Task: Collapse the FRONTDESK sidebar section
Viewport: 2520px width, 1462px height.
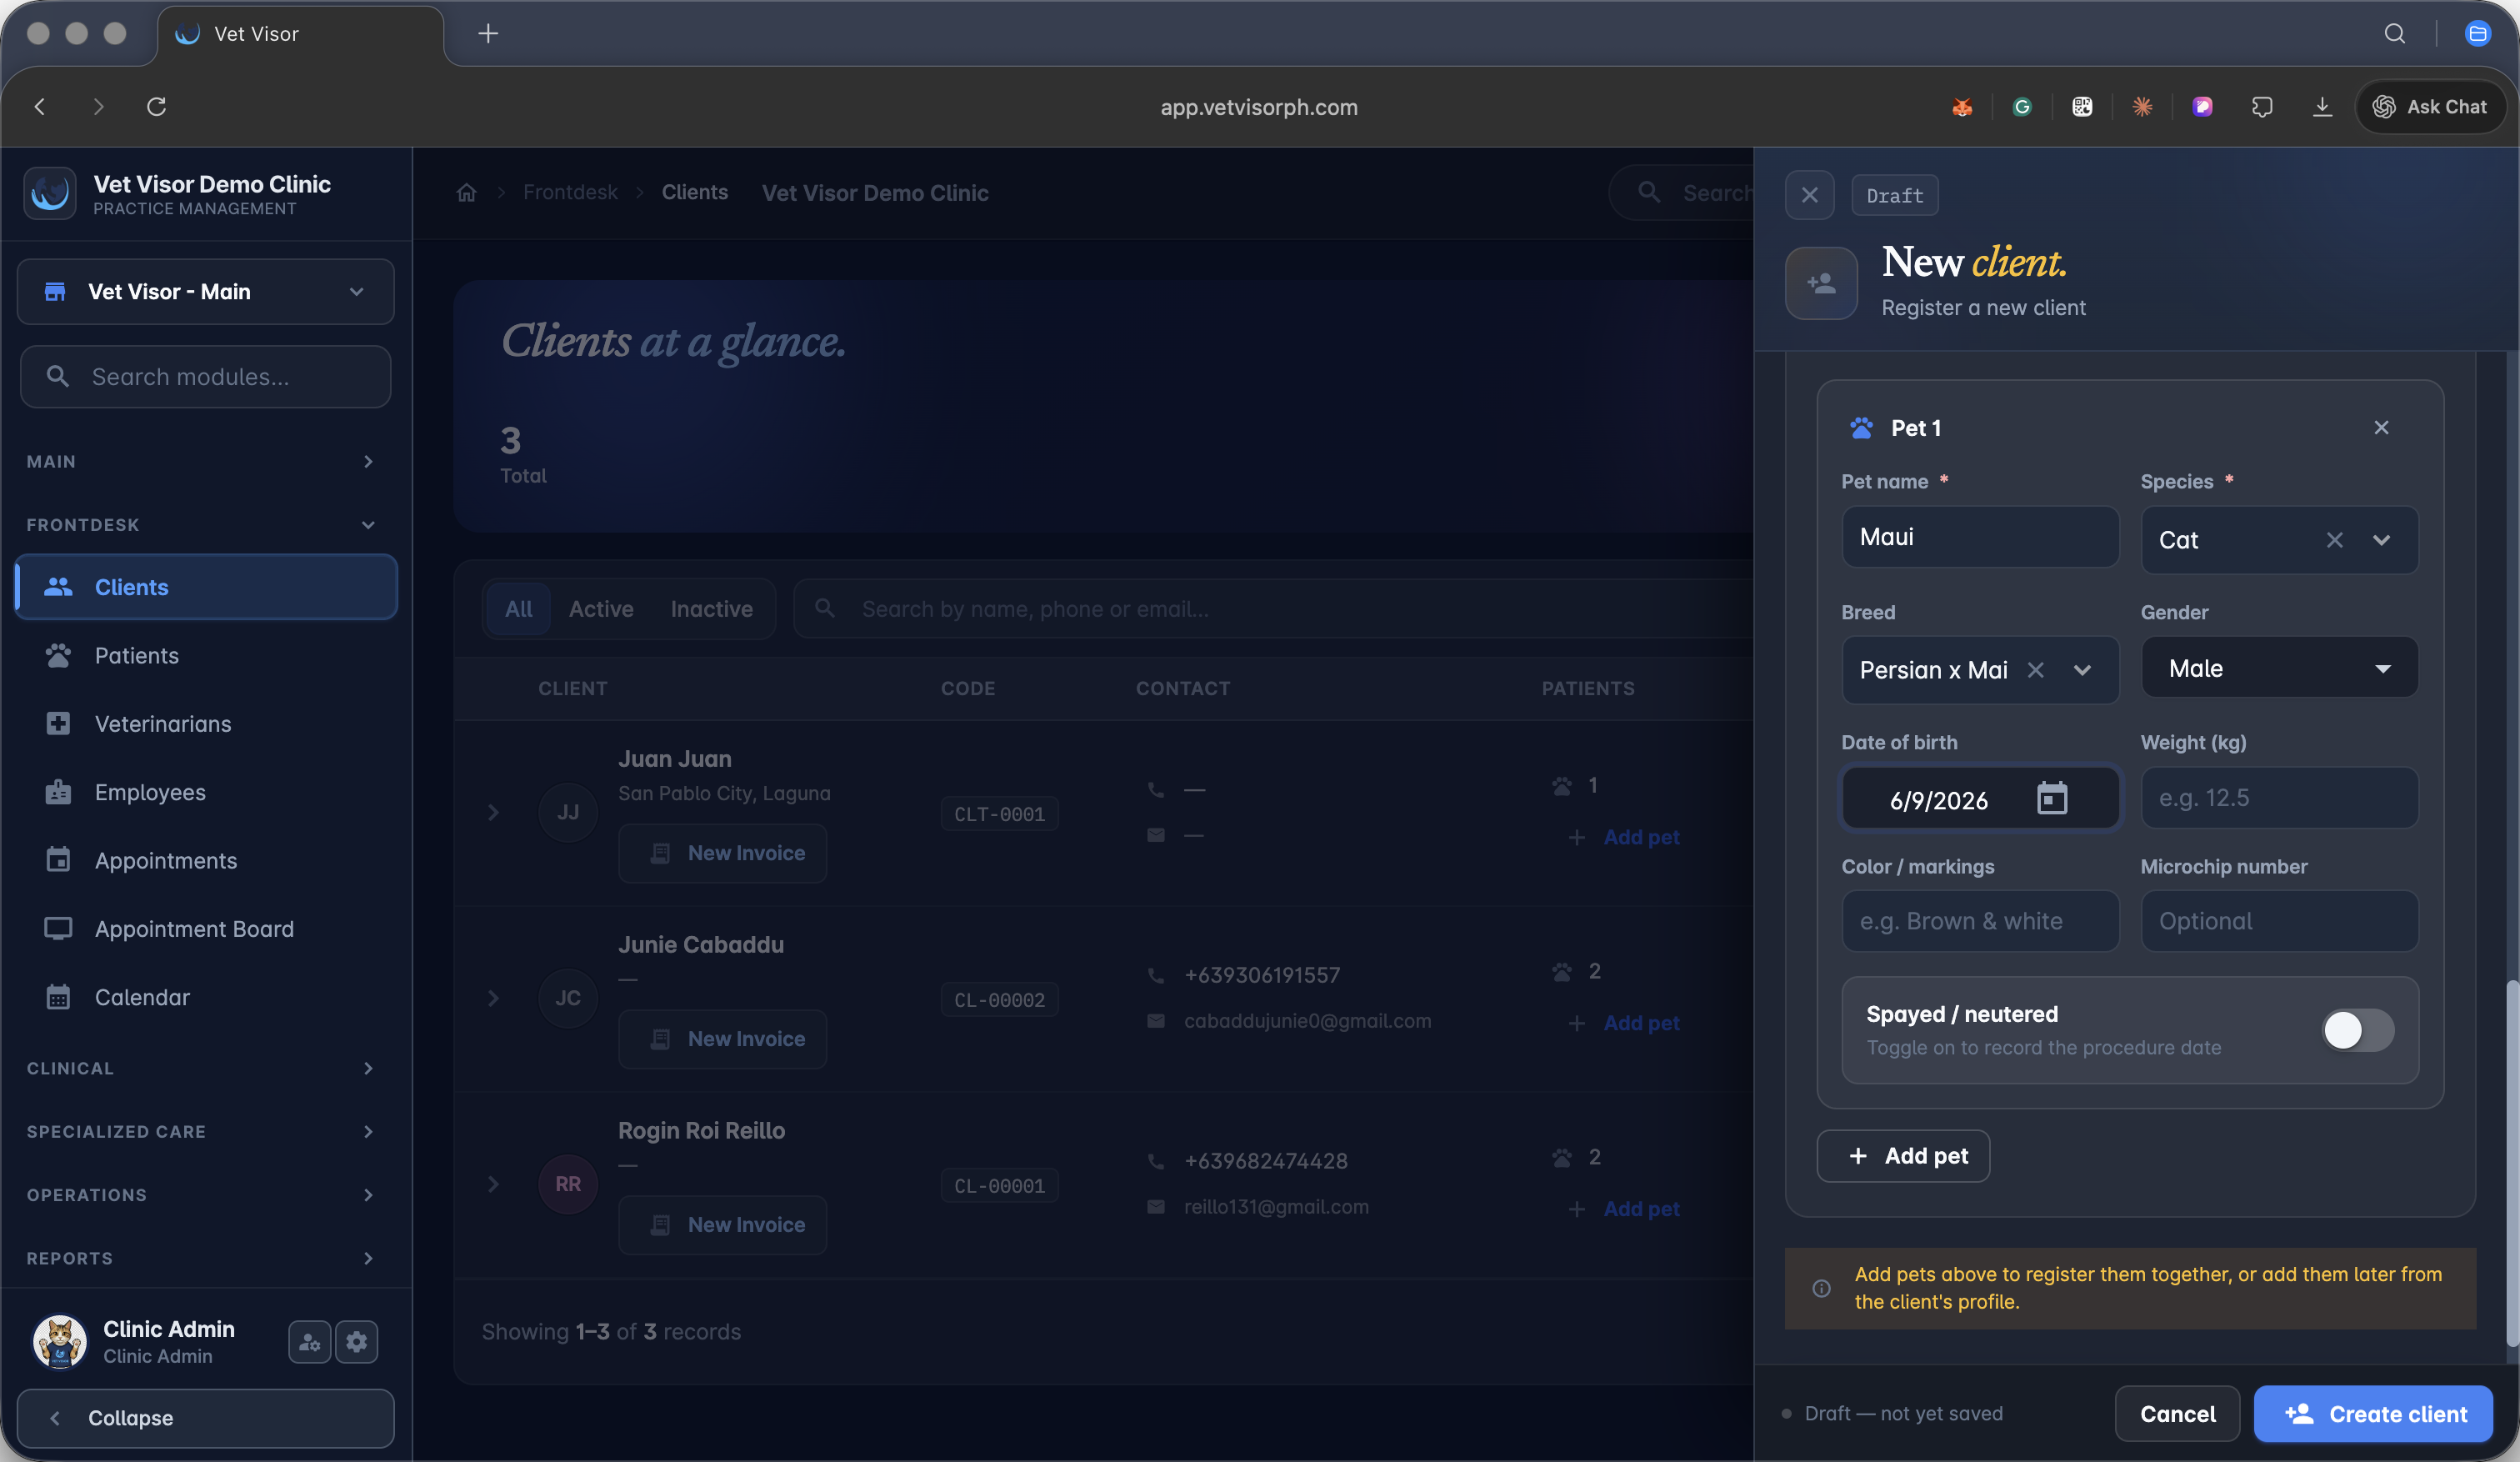Action: [x=200, y=525]
